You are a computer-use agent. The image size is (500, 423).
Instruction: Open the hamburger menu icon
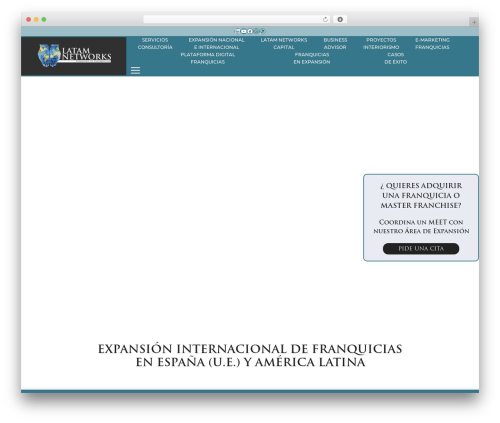click(x=135, y=70)
